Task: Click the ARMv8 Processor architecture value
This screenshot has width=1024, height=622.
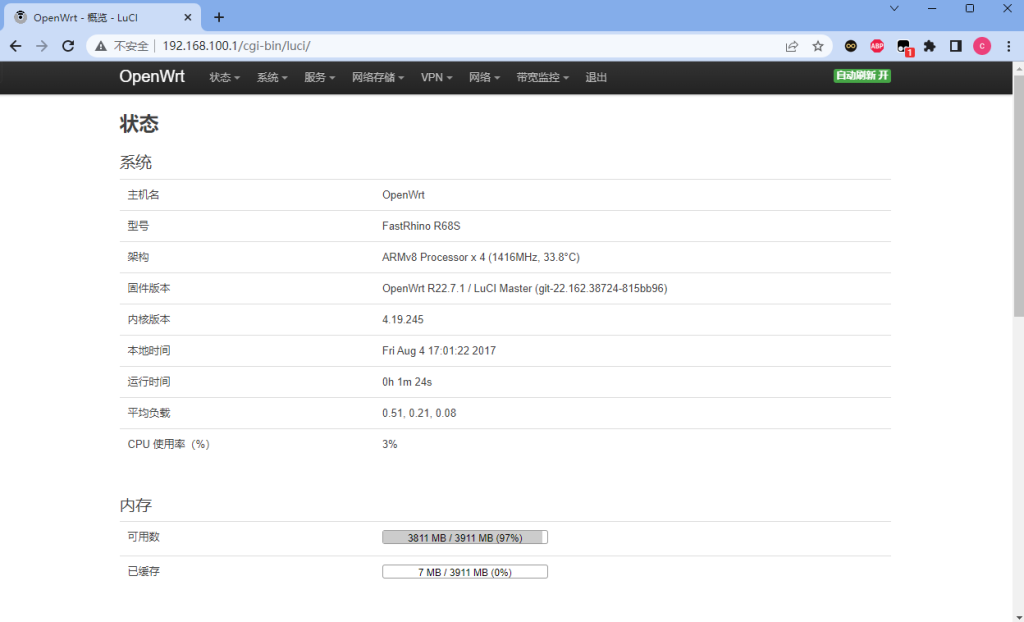Action: [x=481, y=257]
